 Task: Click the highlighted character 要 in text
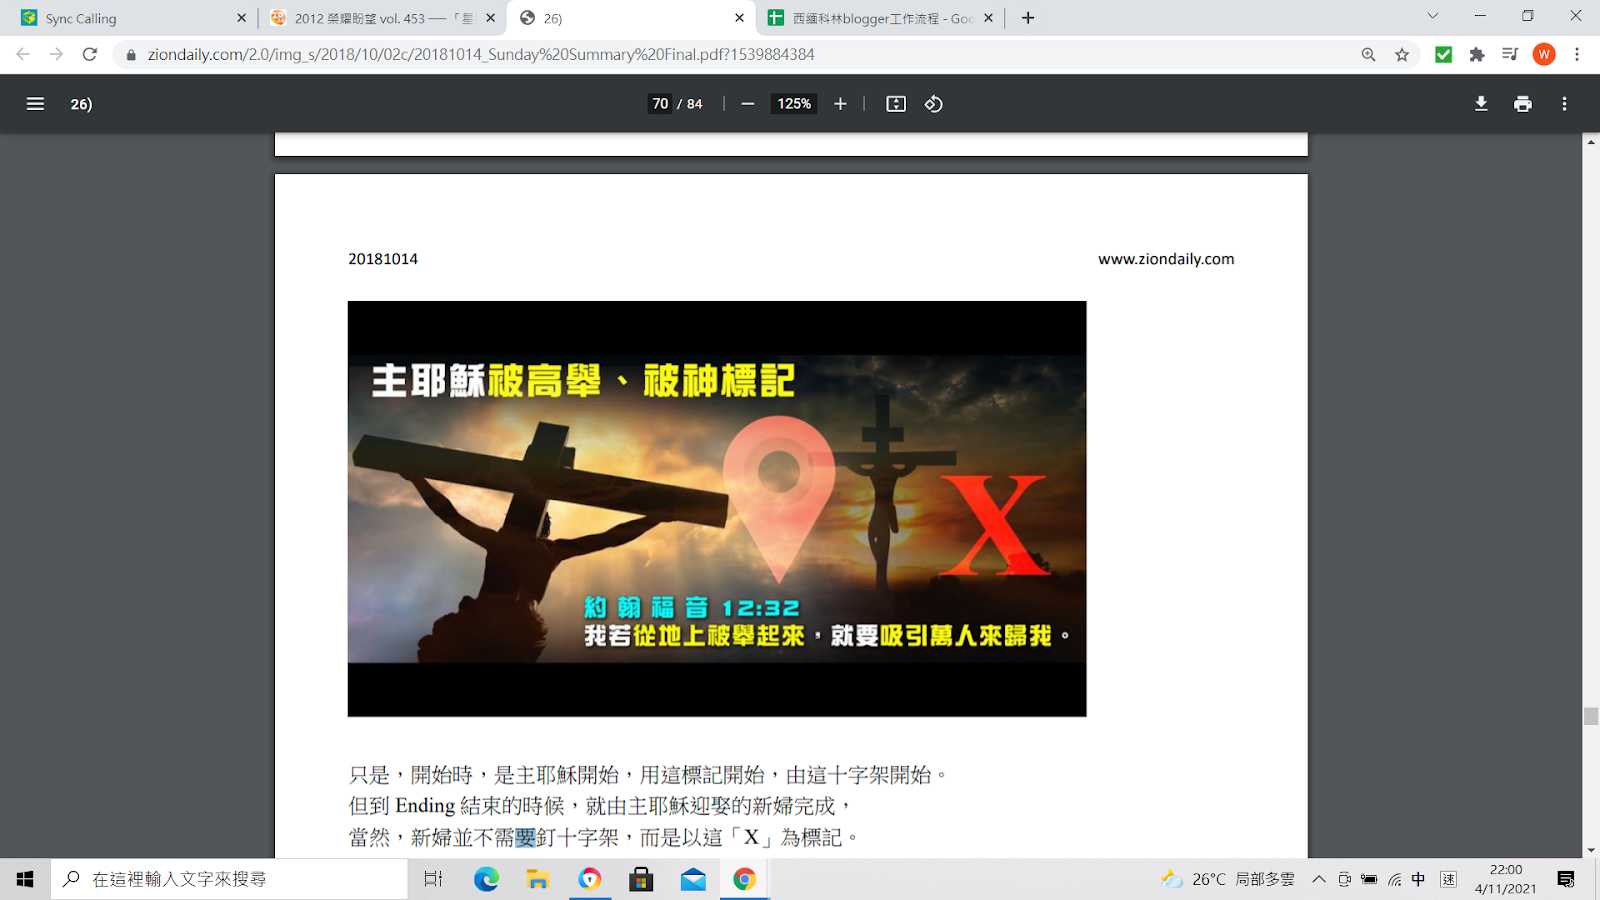[x=526, y=837]
